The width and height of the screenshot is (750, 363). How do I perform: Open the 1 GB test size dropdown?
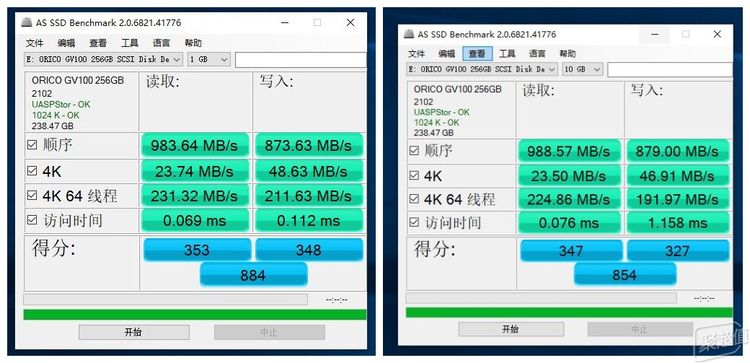click(x=209, y=59)
